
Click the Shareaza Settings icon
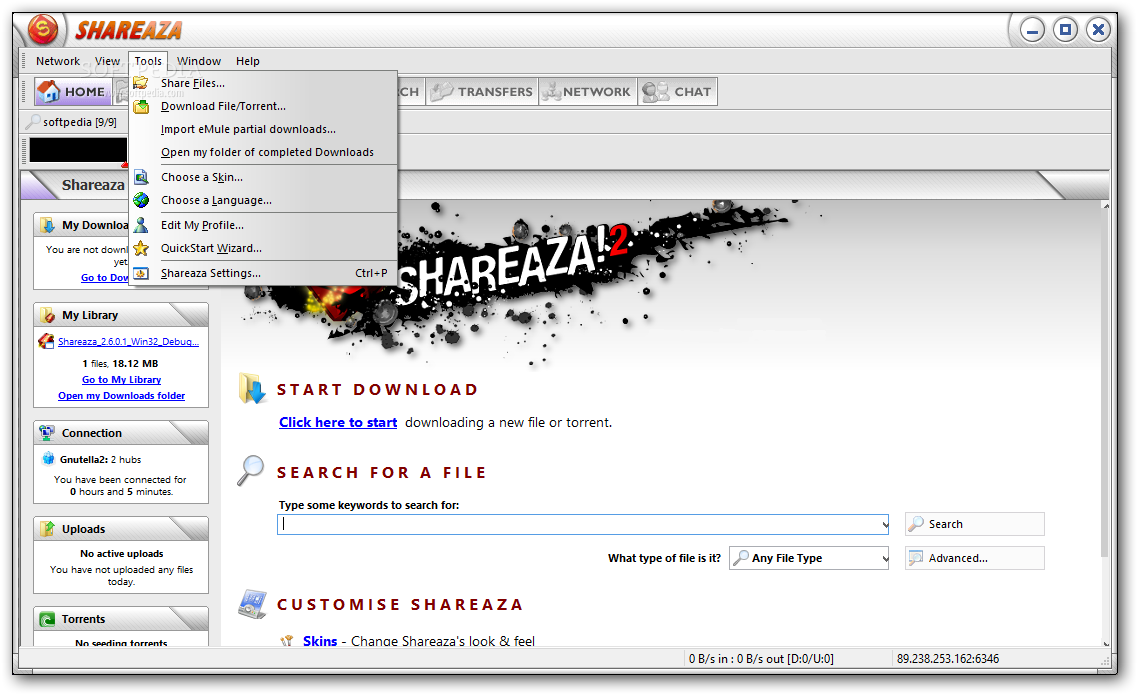pos(141,273)
